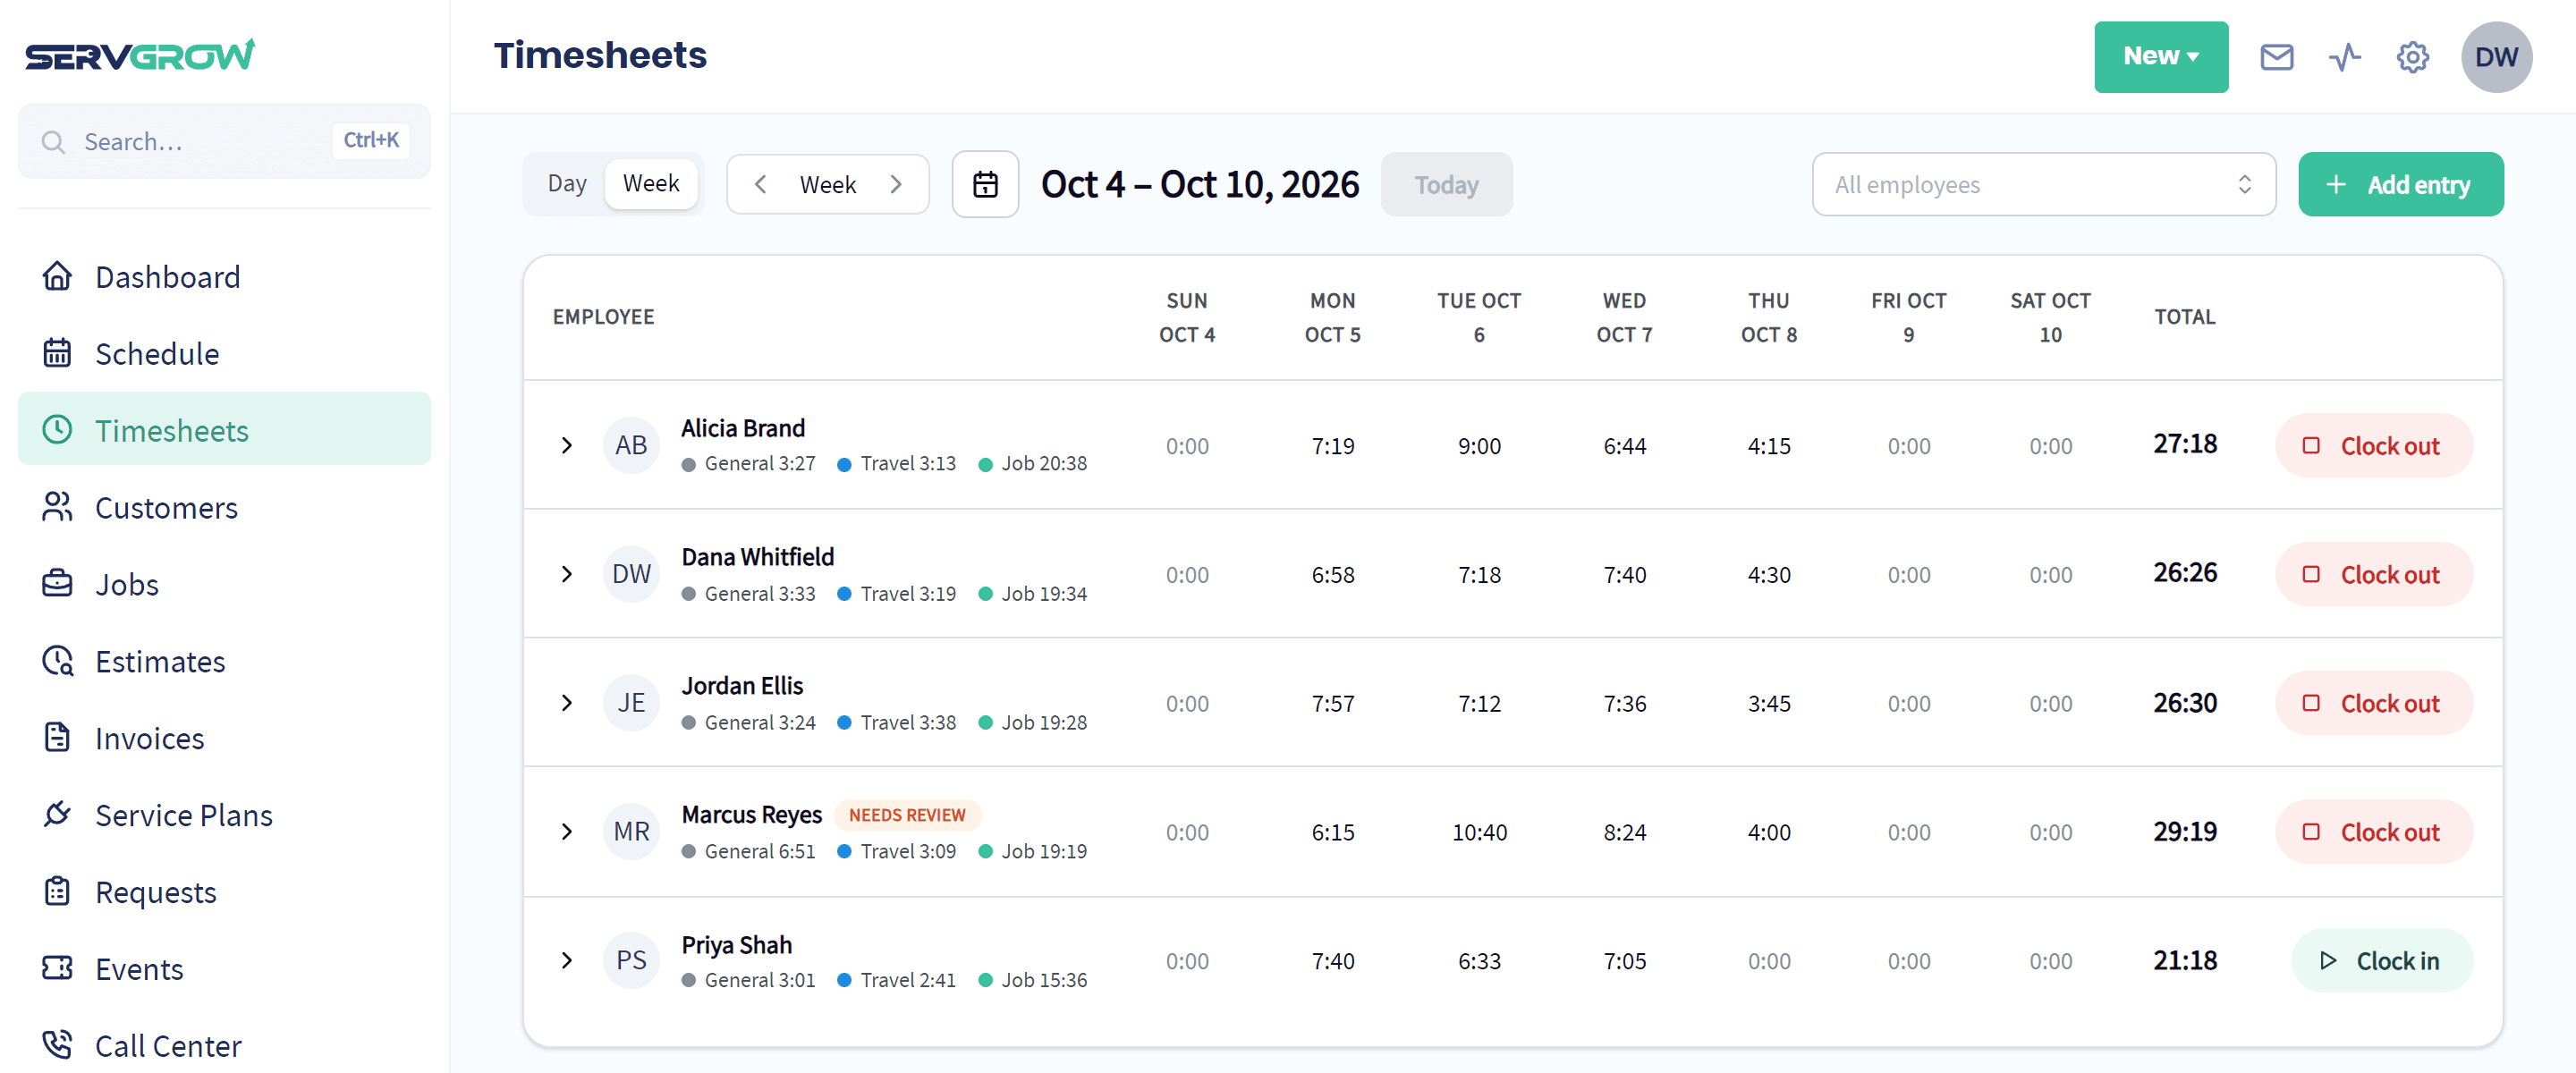Expand Marcus Reyes's timesheet row
The width and height of the screenshot is (2576, 1073).
tap(567, 832)
